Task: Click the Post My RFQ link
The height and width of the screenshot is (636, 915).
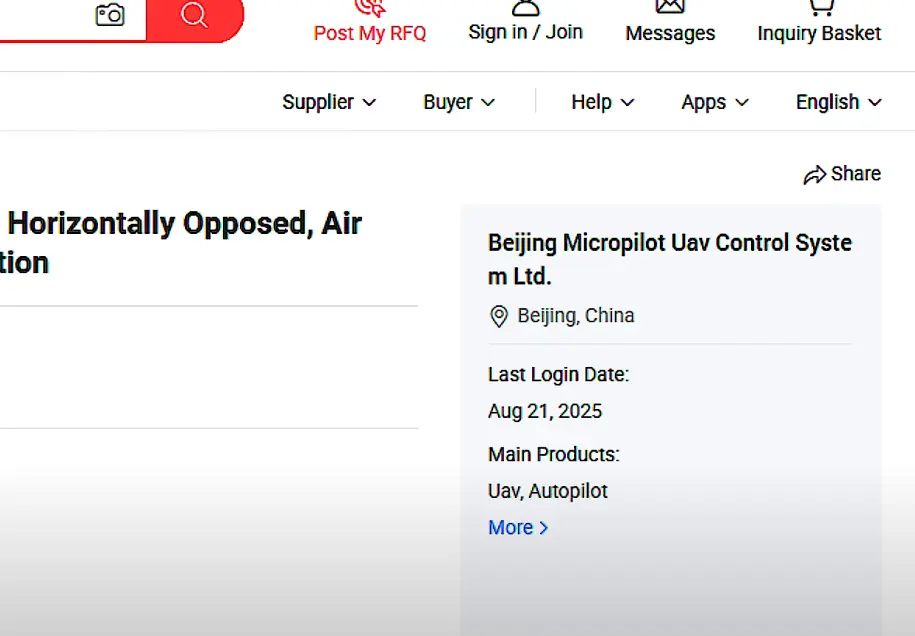Action: coord(370,33)
